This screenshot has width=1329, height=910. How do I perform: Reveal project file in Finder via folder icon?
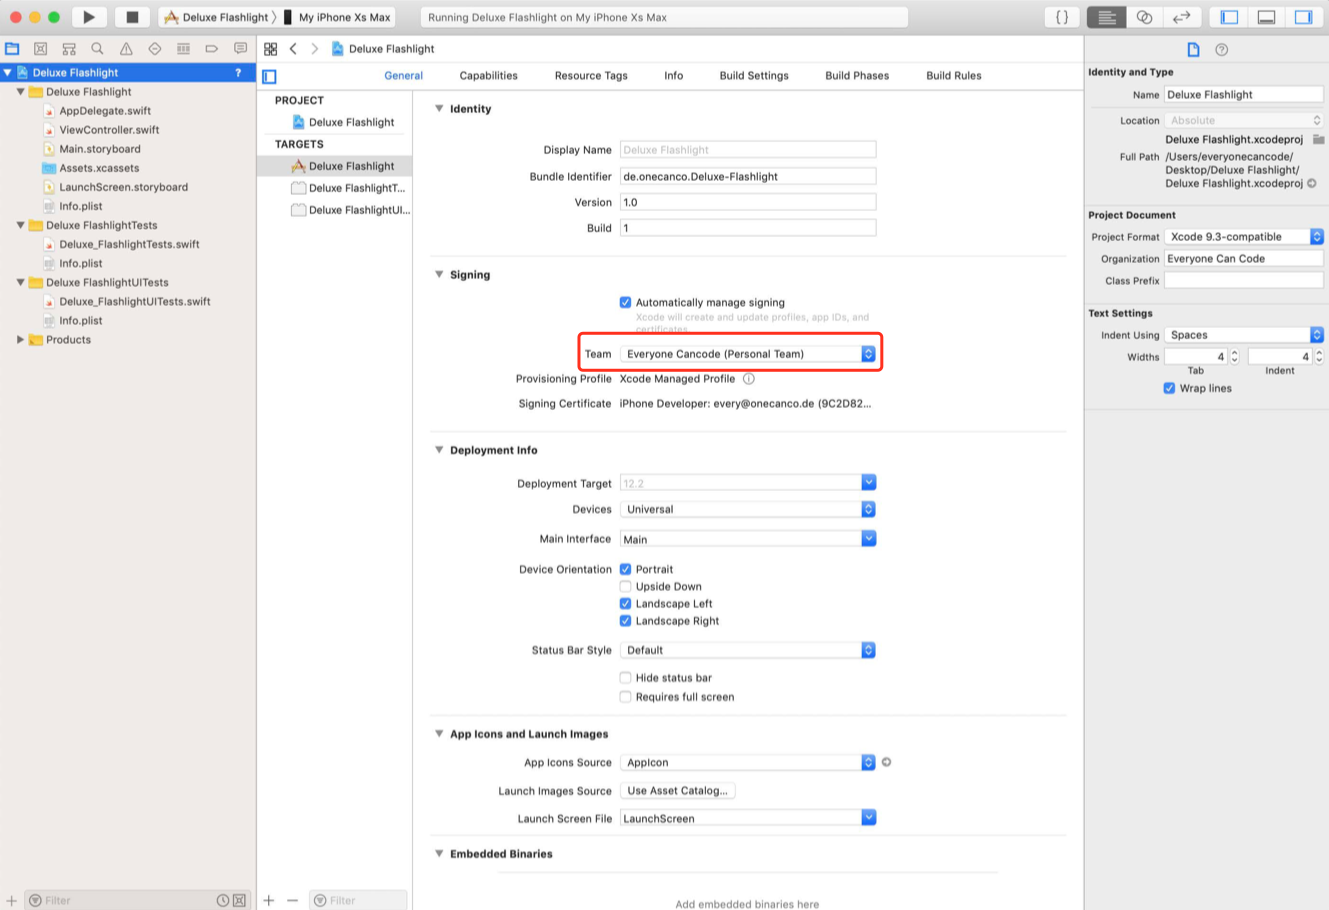click(x=1318, y=139)
